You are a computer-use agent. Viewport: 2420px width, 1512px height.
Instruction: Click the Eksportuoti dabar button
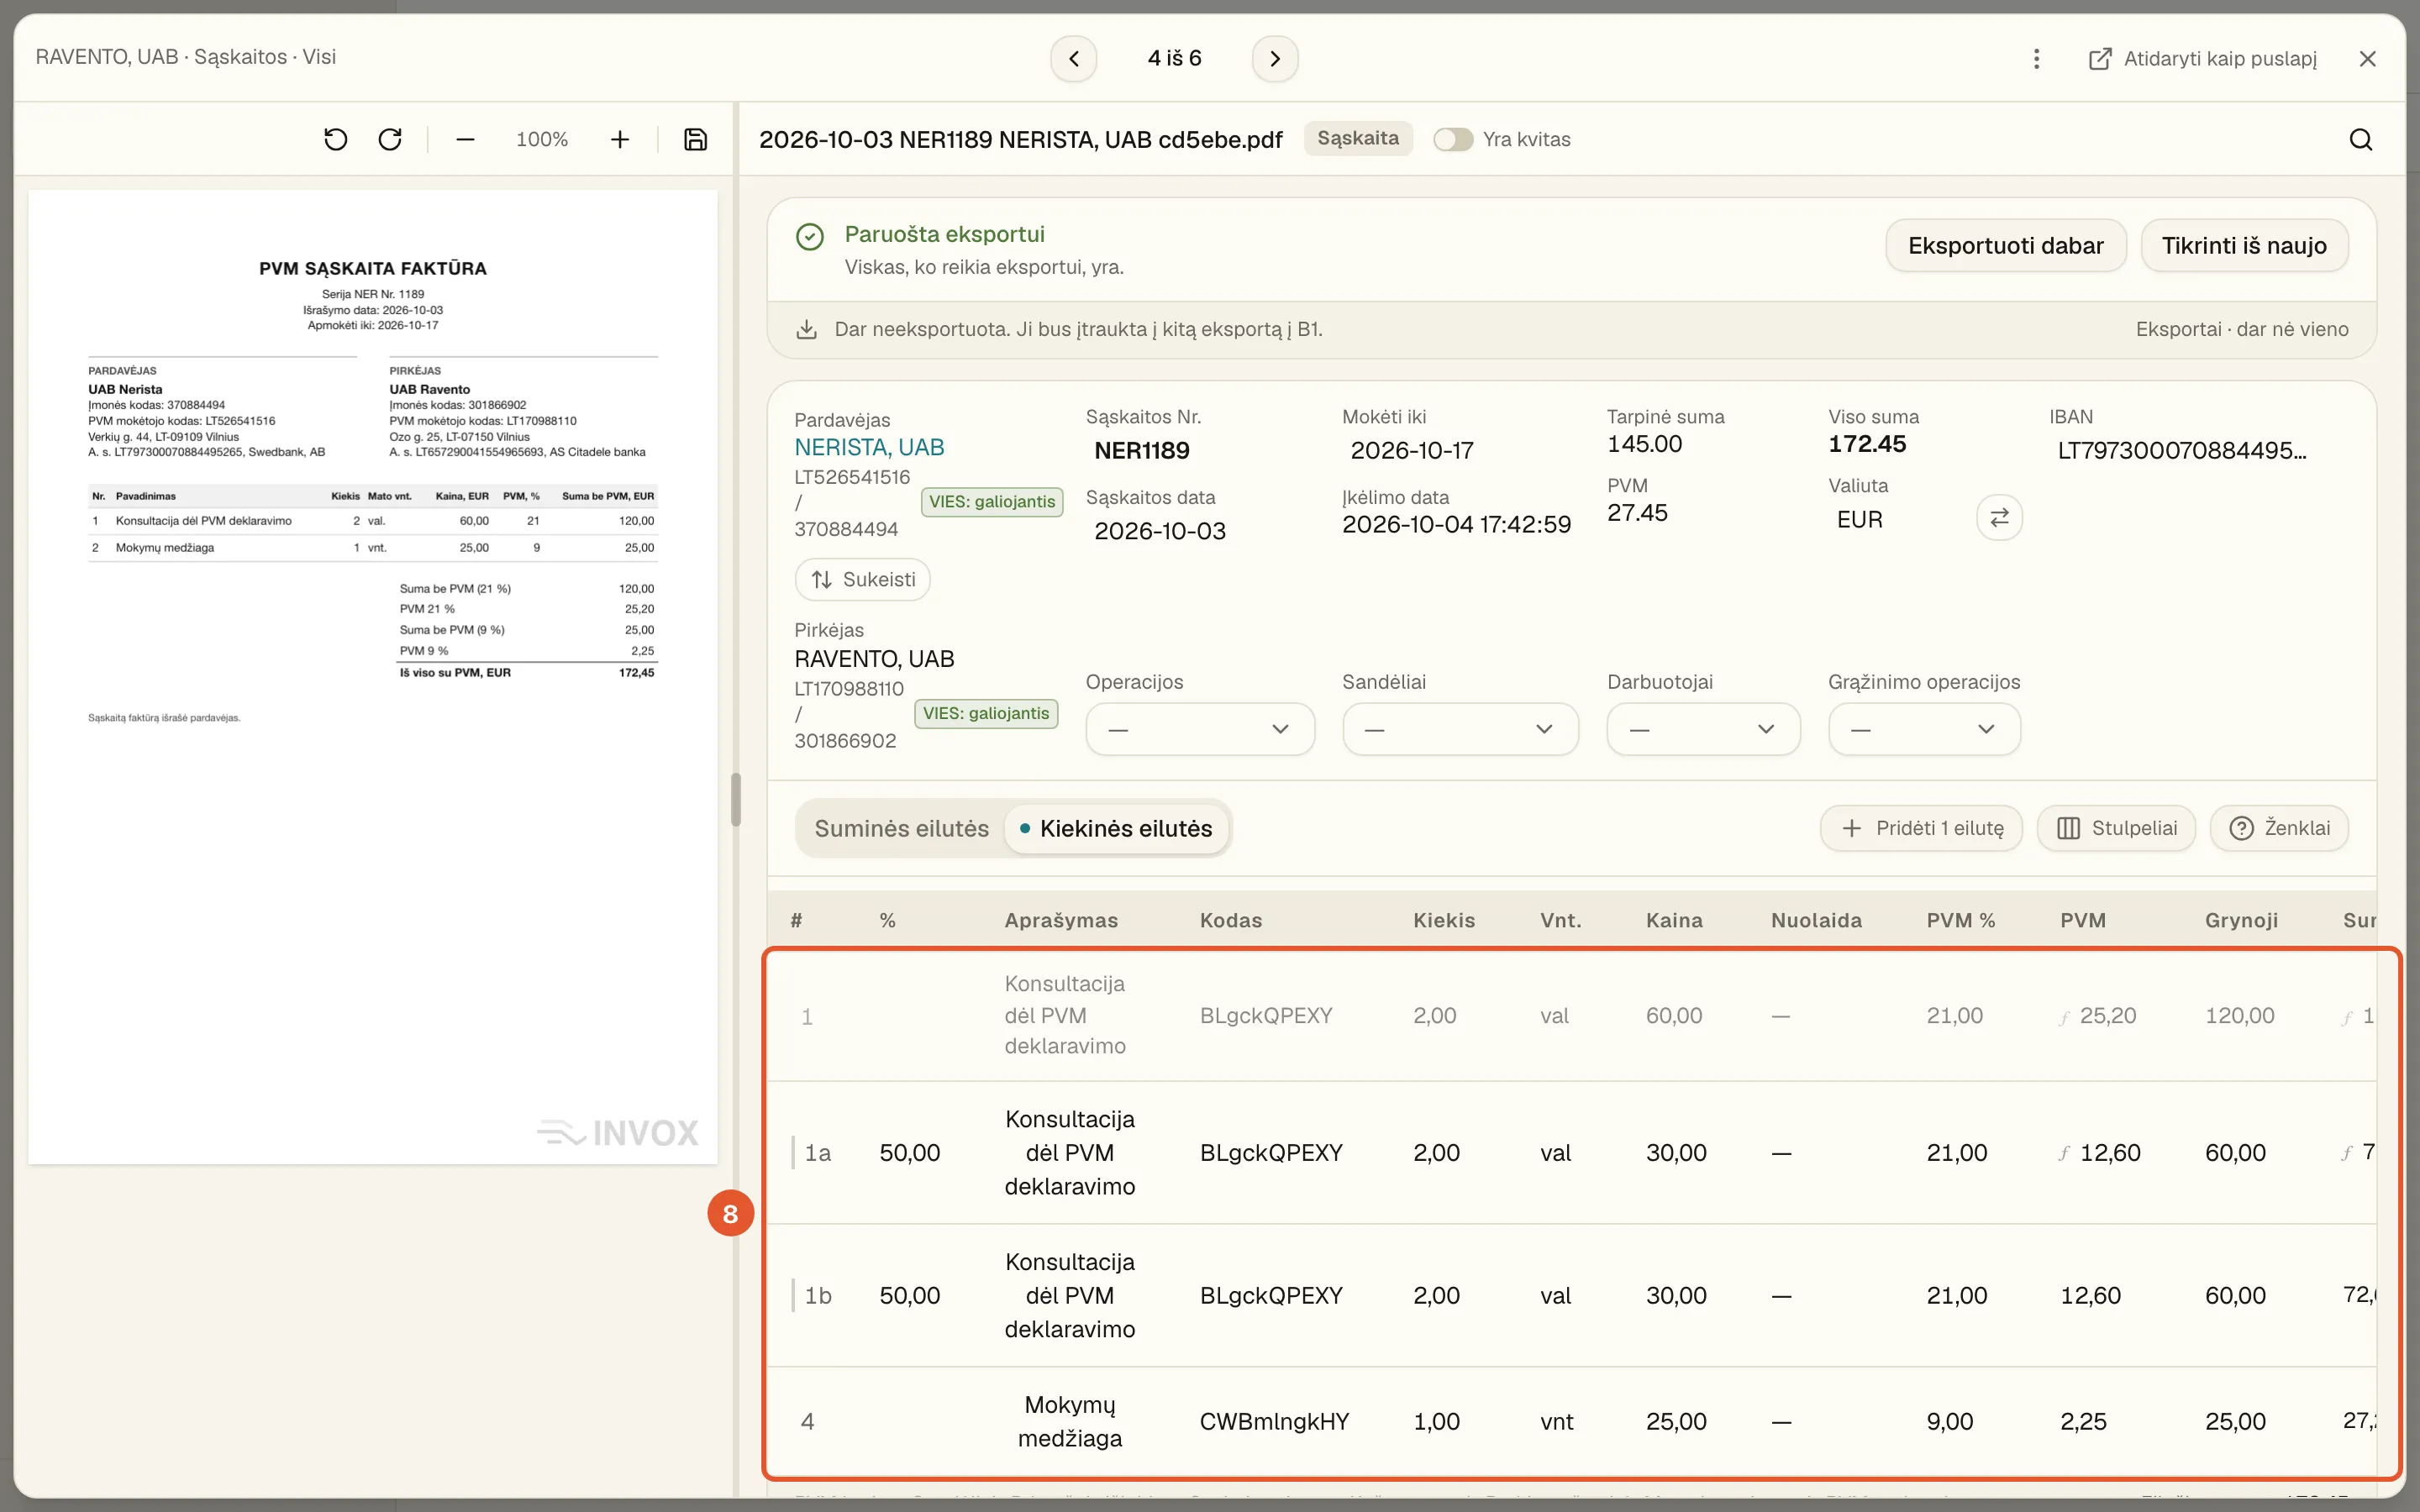2006,245
